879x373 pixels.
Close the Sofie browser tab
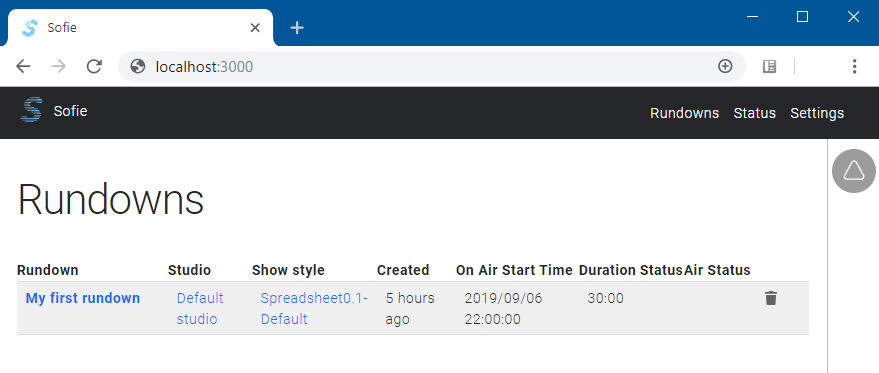255,27
